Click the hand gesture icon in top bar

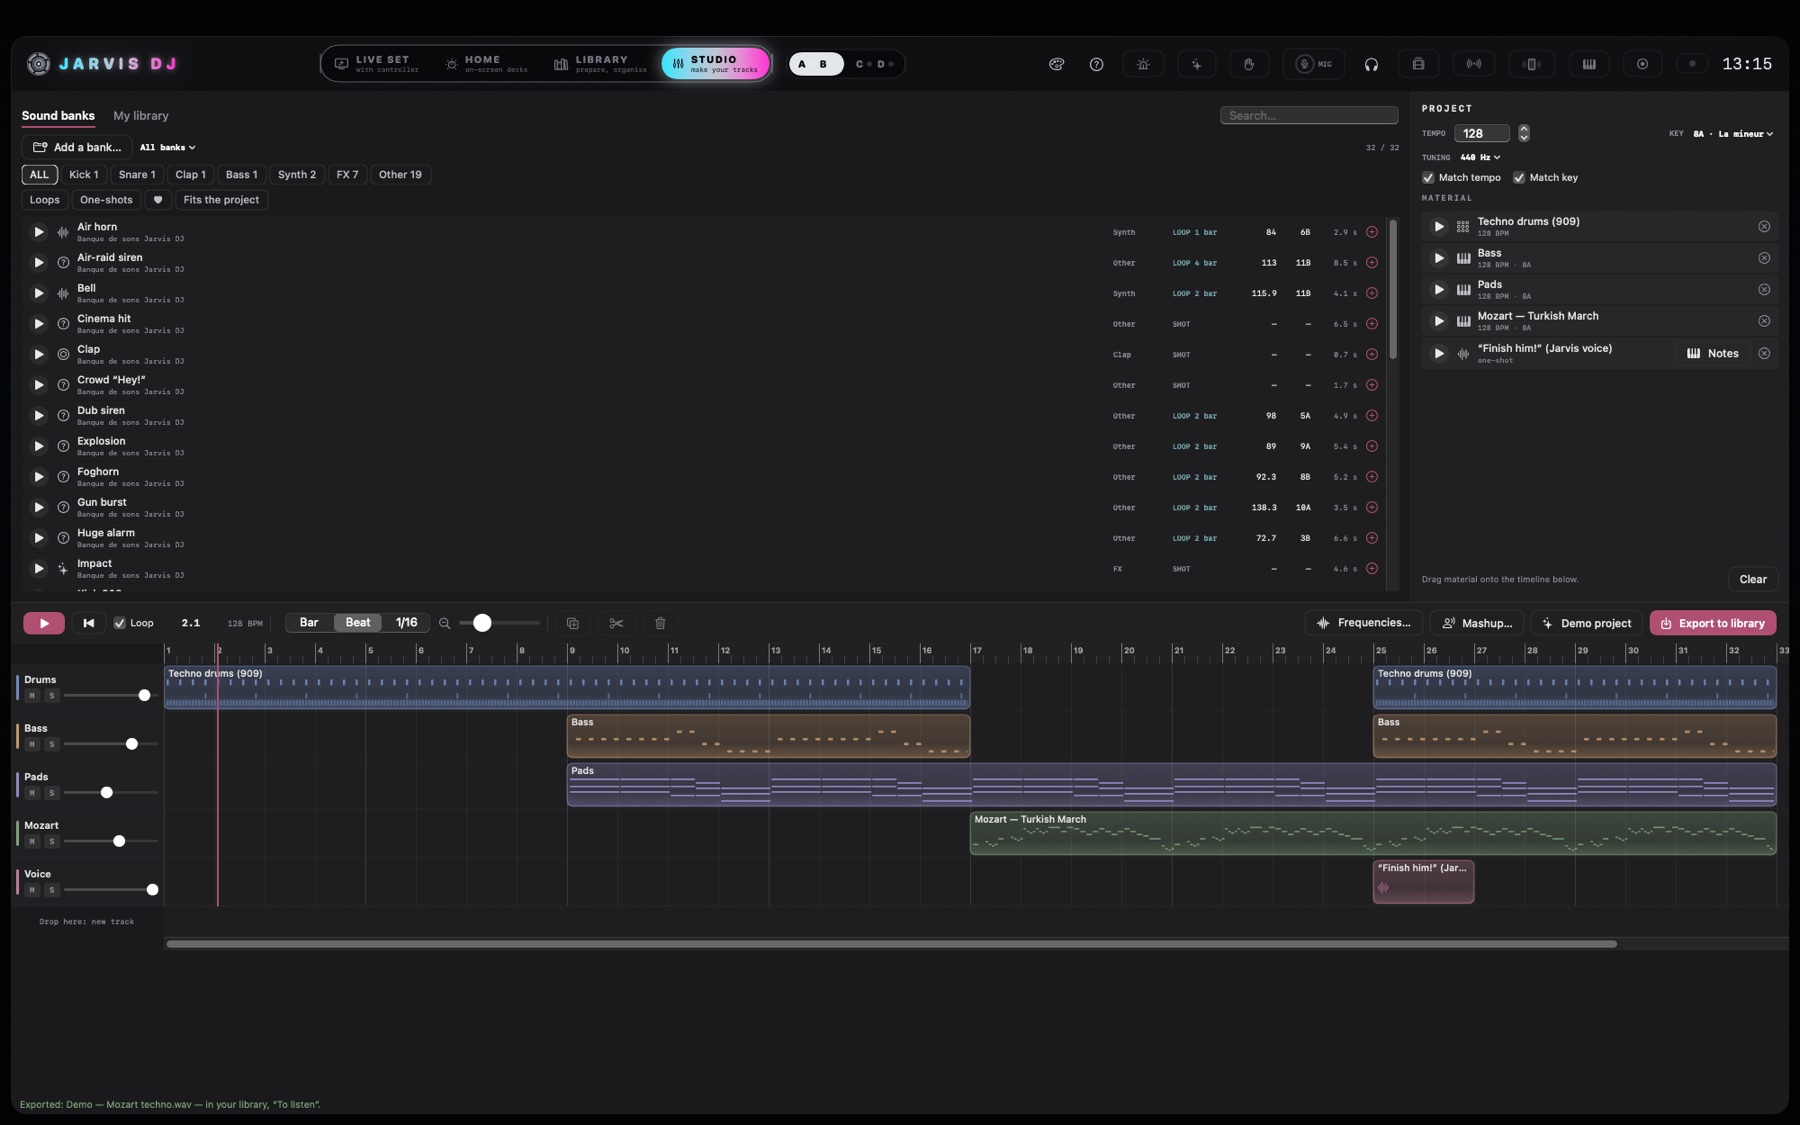(1249, 64)
